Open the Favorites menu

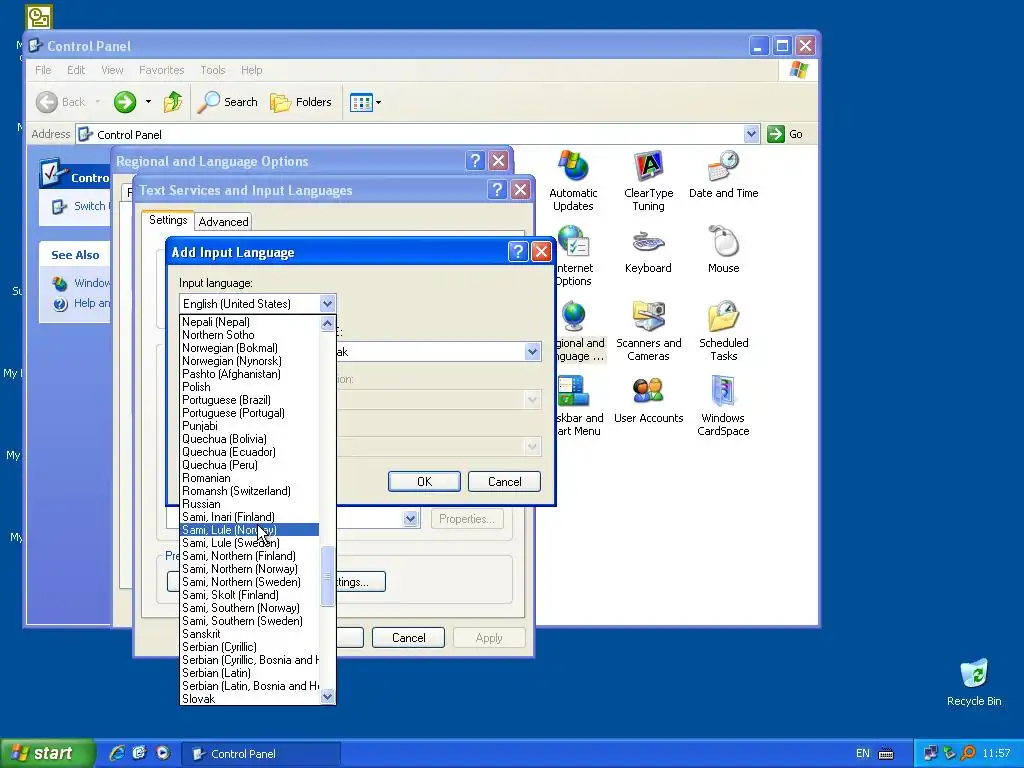161,70
